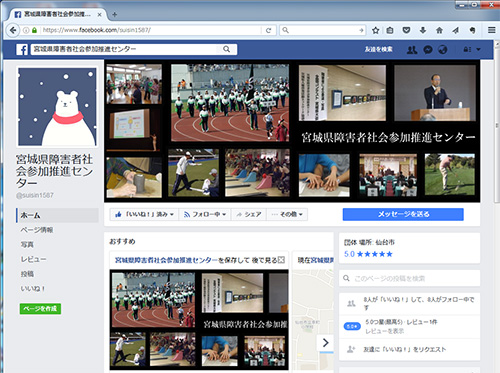Open site identity info icon
Viewport: 500px width, 373px height.
pos(26,30)
